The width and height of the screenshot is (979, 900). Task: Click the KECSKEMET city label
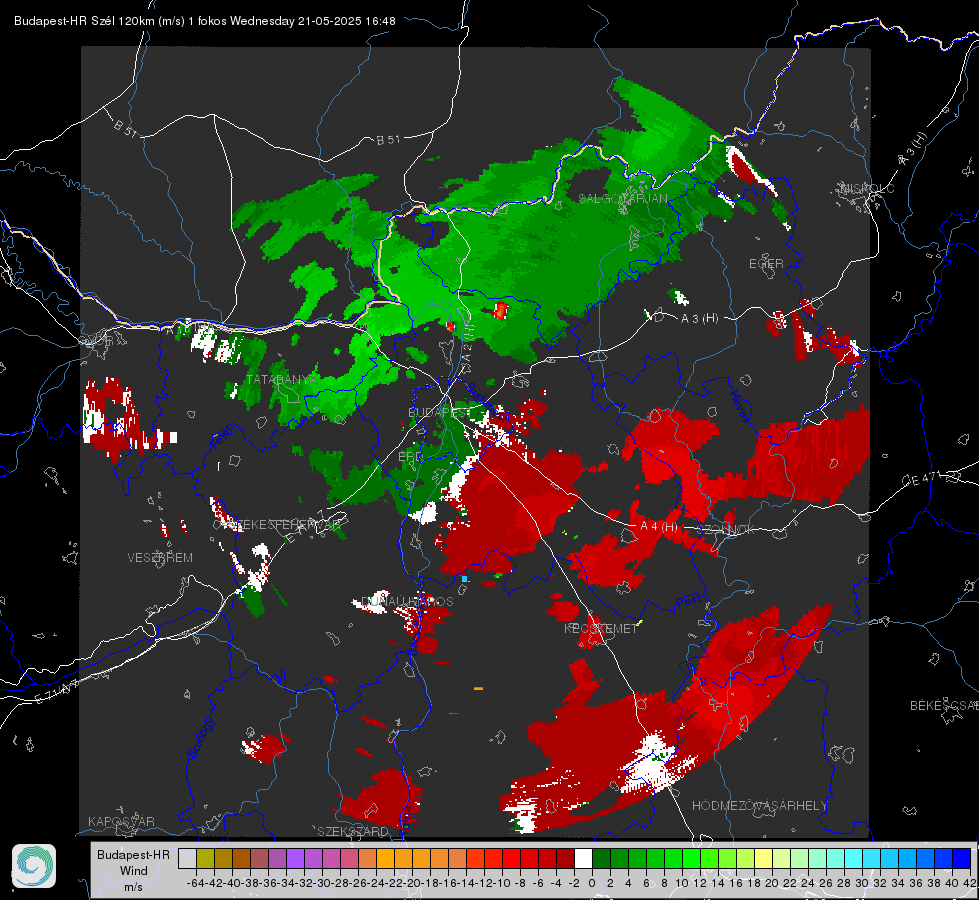coord(601,628)
